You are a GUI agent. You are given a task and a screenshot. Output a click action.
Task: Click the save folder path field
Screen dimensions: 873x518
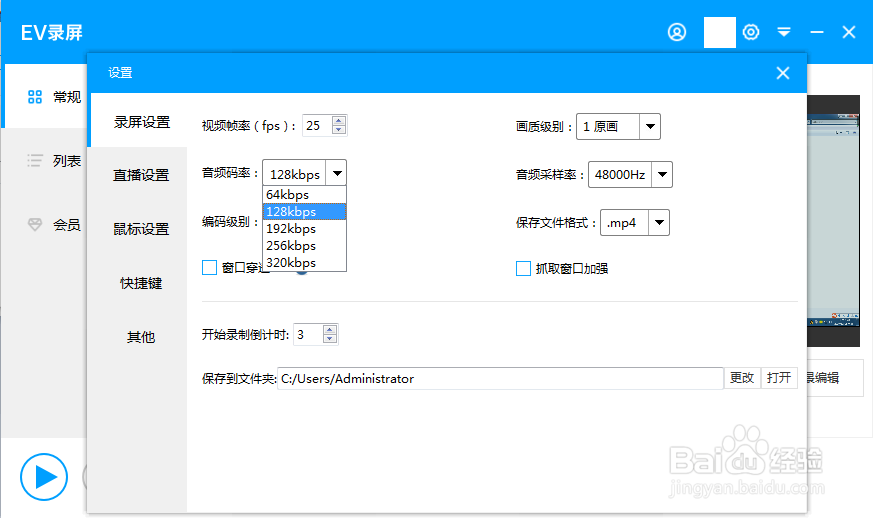pos(500,378)
